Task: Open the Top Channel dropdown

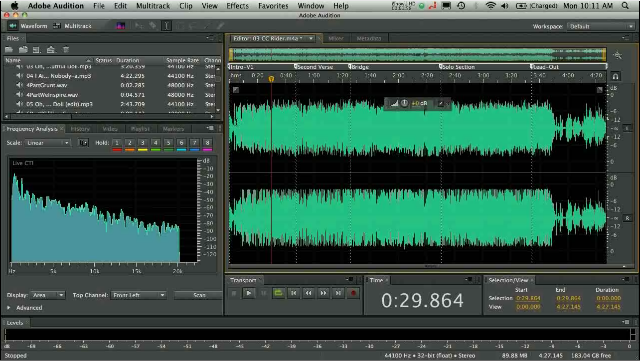Action: [x=138, y=295]
